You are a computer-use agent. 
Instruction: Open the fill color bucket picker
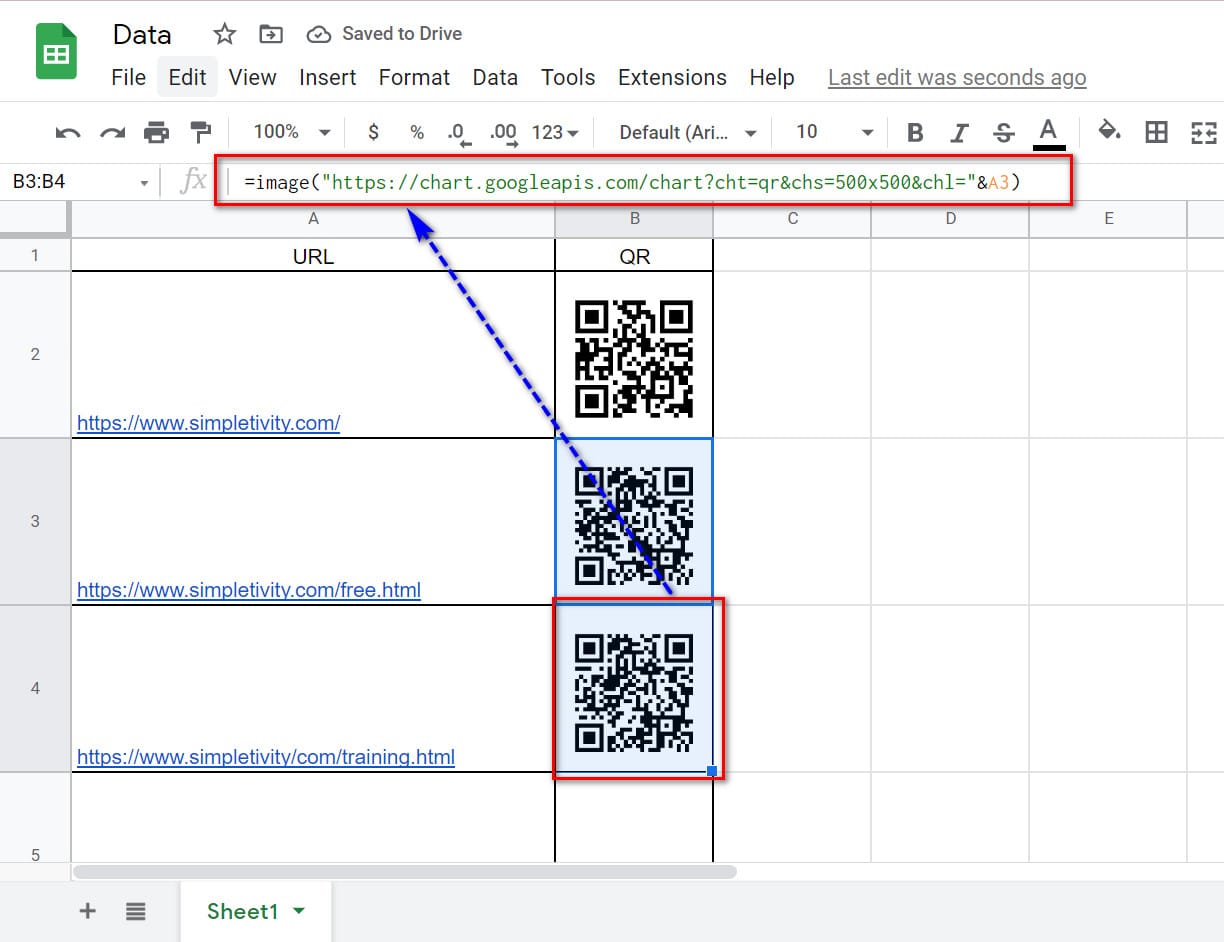tap(1109, 131)
